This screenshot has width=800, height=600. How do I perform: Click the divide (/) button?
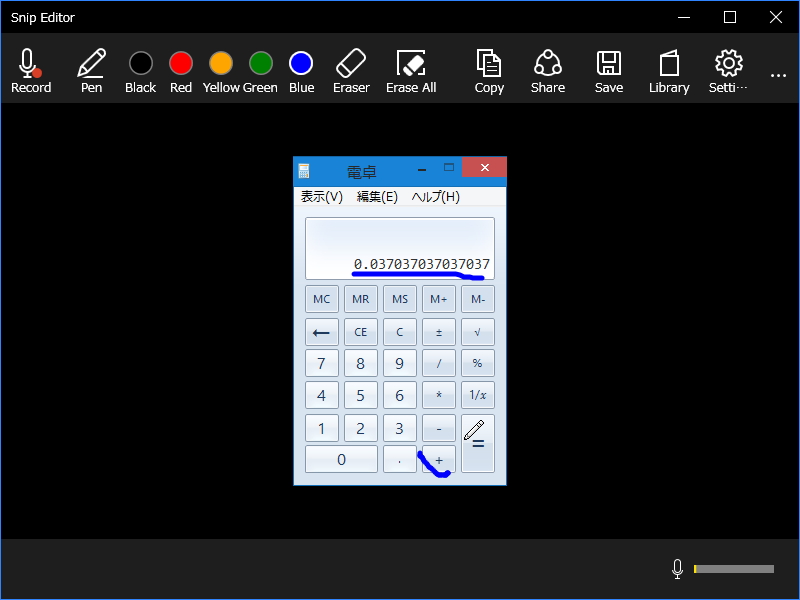(439, 363)
